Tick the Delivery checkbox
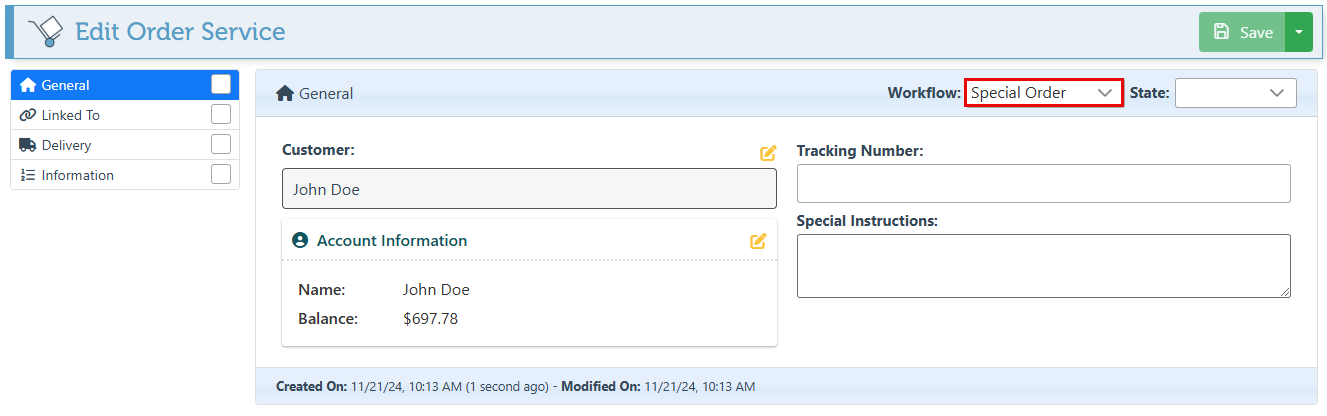 coord(221,145)
